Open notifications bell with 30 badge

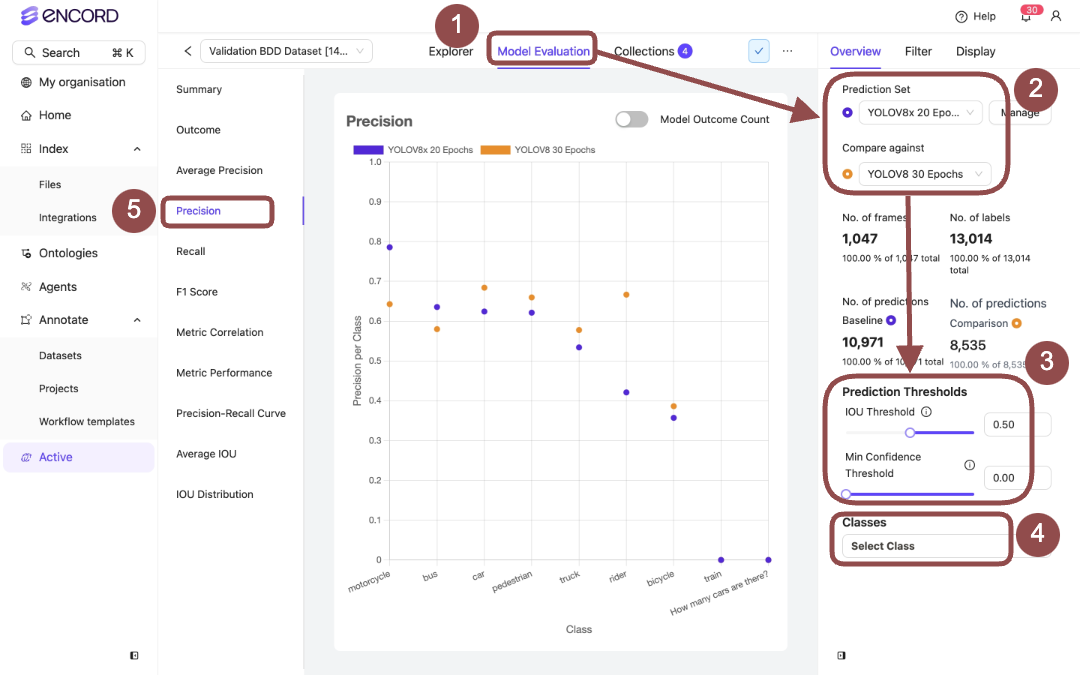coord(1027,15)
